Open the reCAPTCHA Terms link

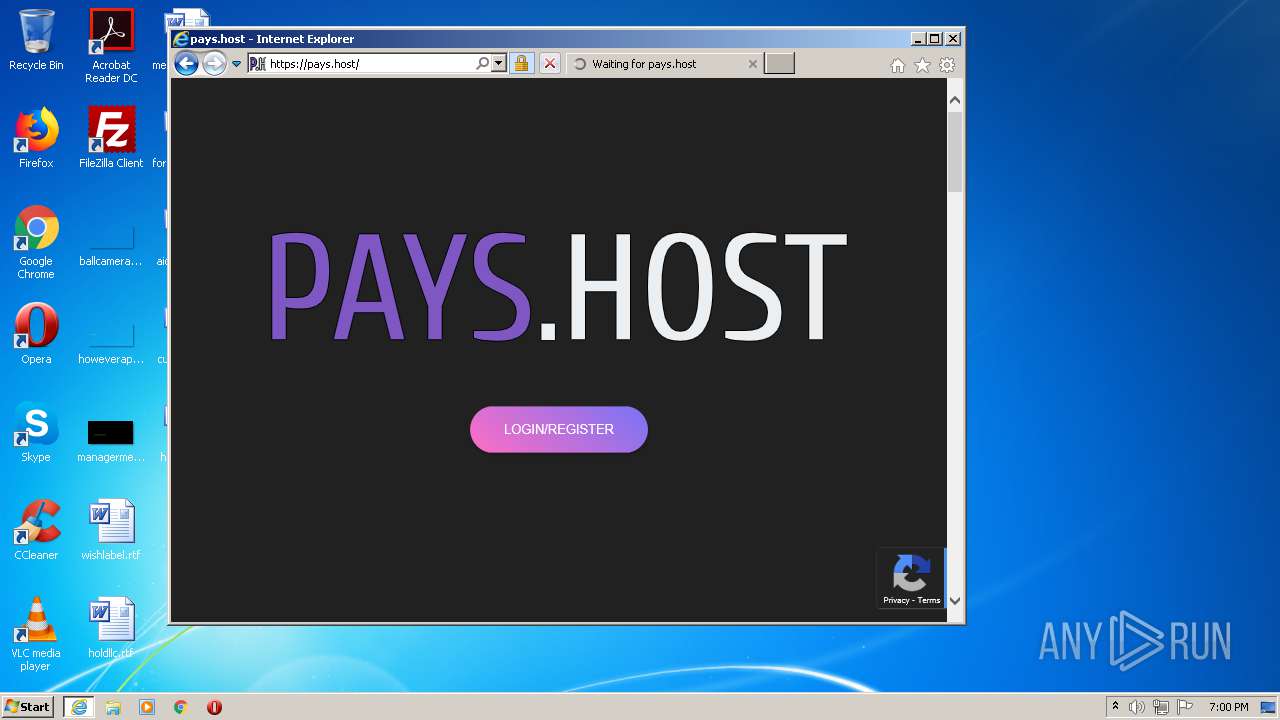coord(929,600)
